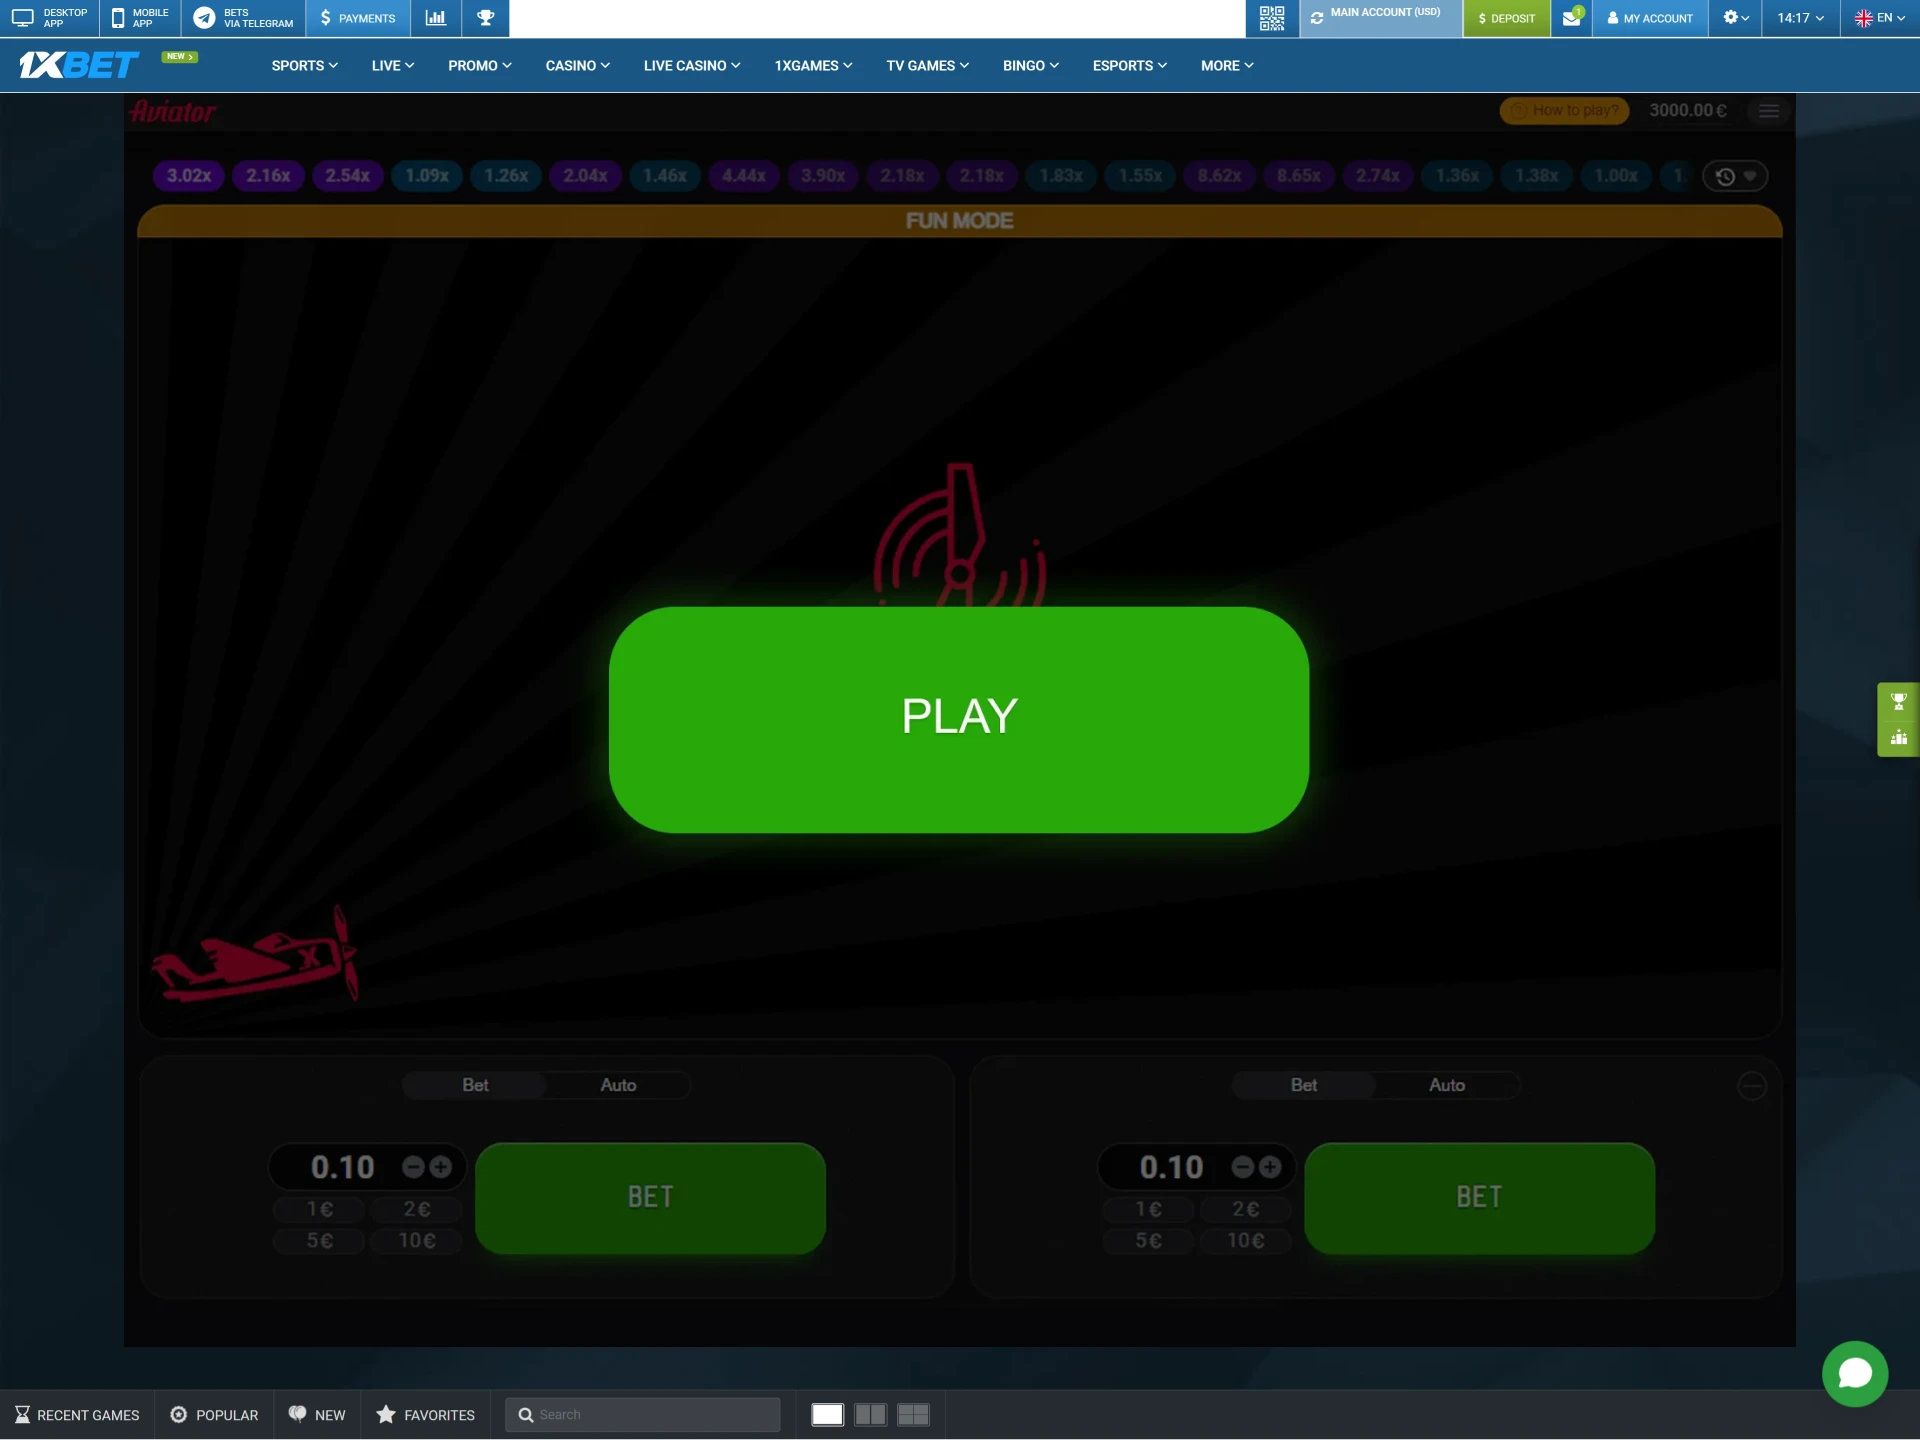Click the DEPOSIT button top right
This screenshot has width=1920, height=1440.
point(1506,18)
